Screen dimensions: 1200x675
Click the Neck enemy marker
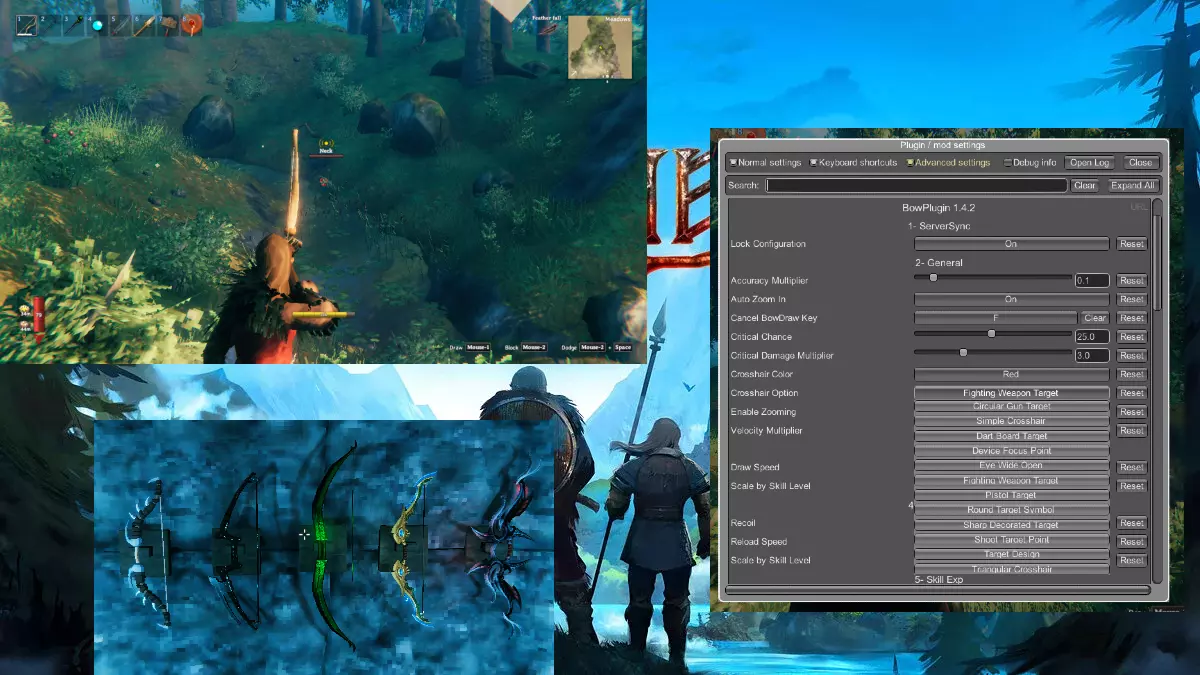tap(326, 148)
